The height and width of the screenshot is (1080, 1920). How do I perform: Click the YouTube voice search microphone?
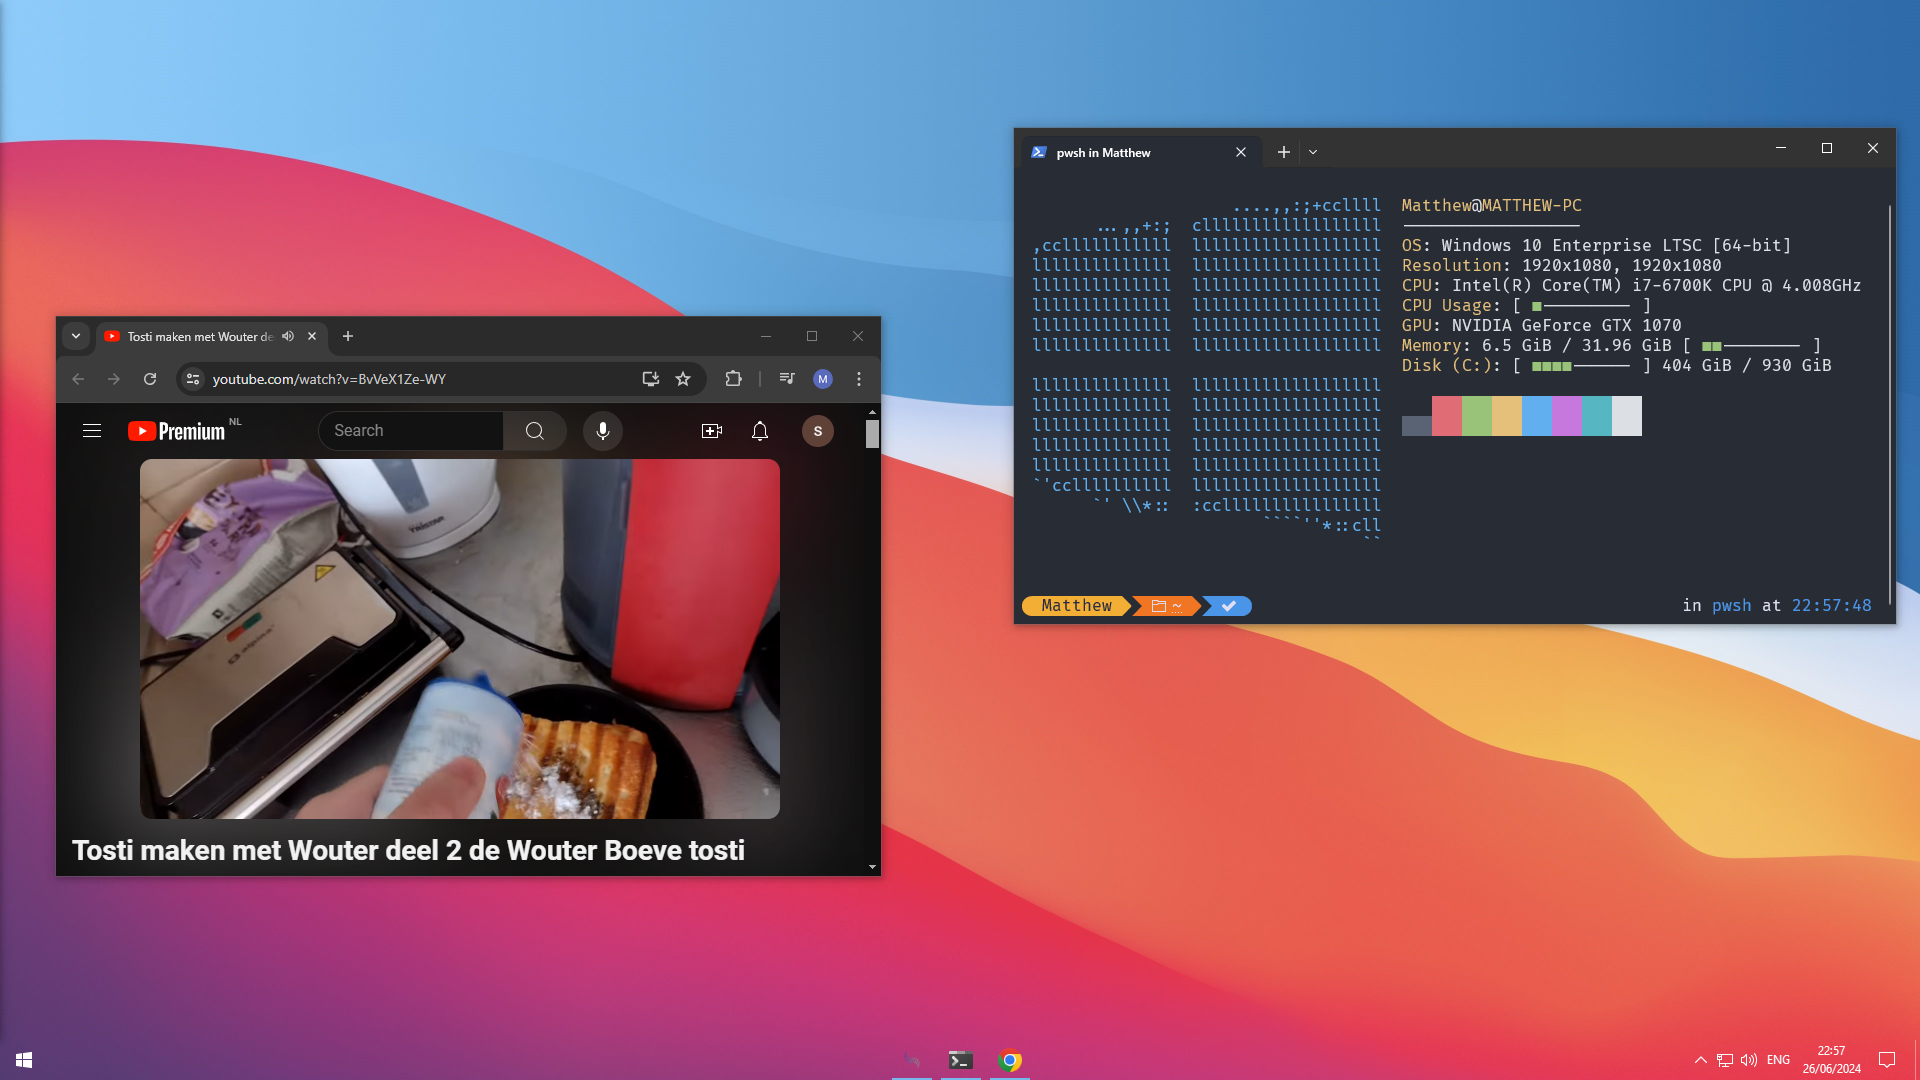point(602,431)
